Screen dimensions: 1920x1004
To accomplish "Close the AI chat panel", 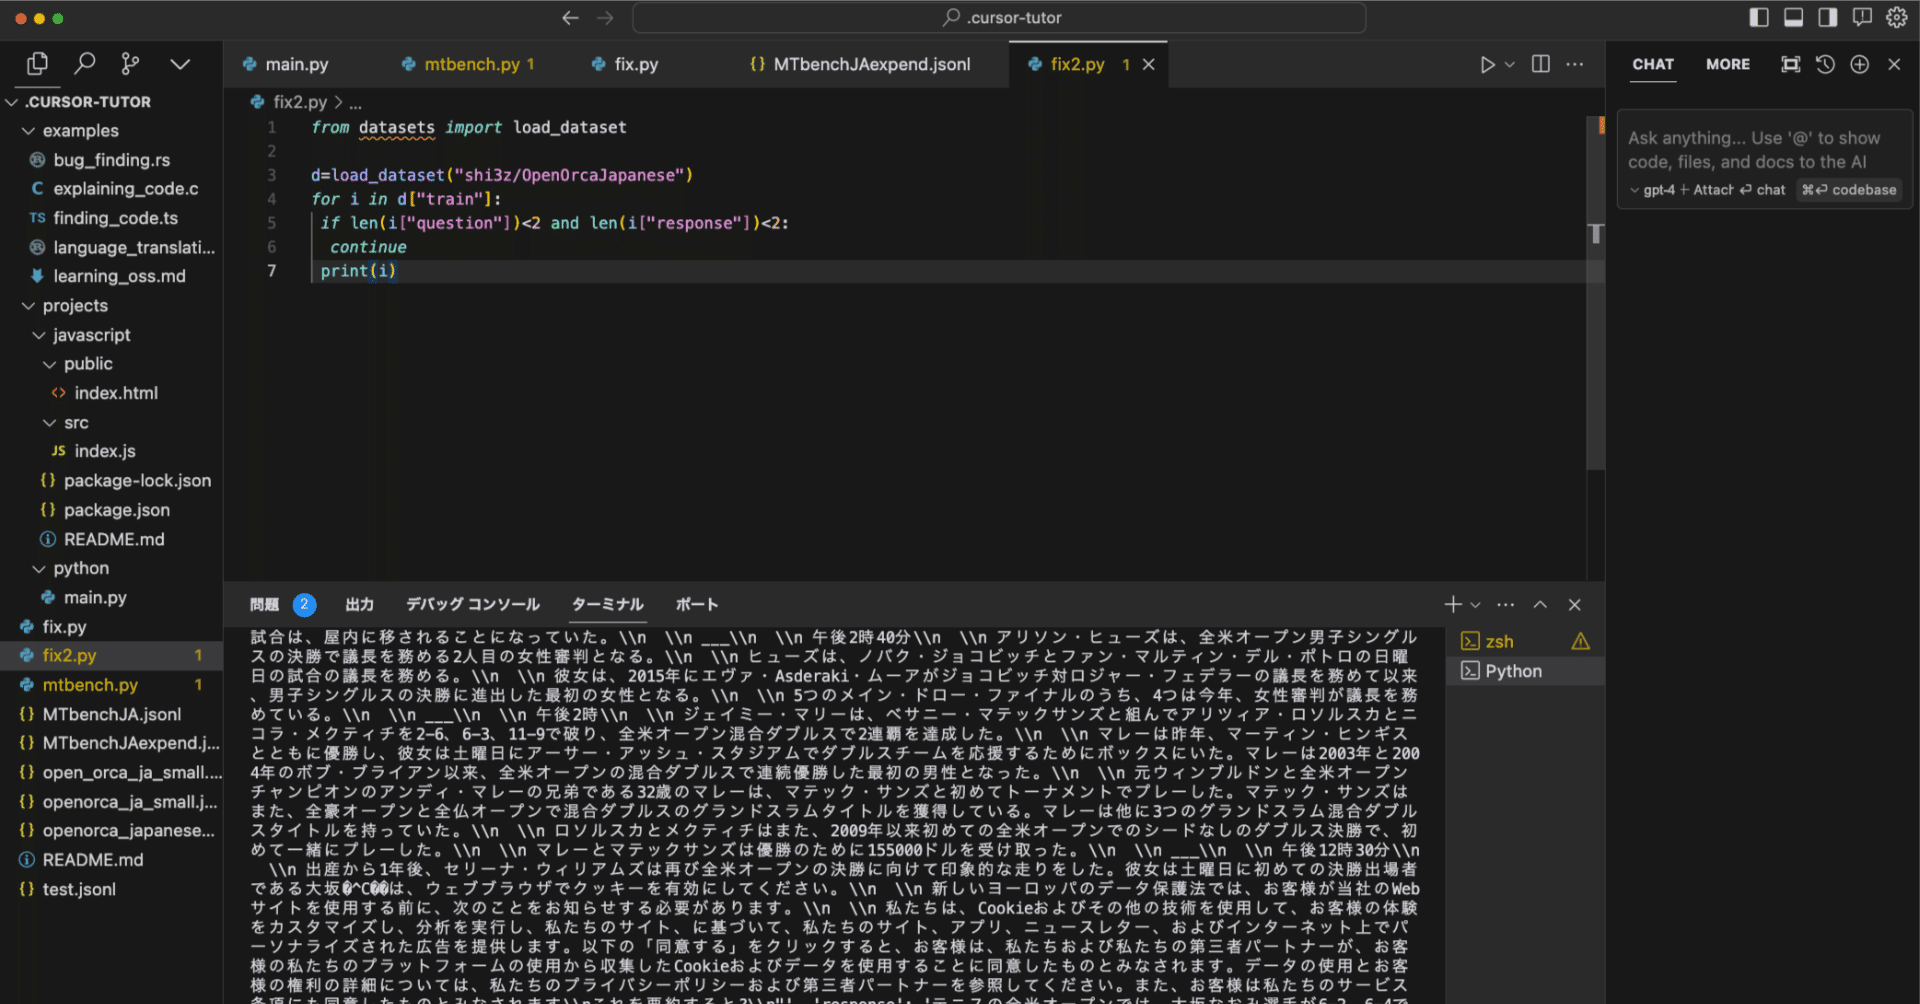I will [x=1894, y=64].
